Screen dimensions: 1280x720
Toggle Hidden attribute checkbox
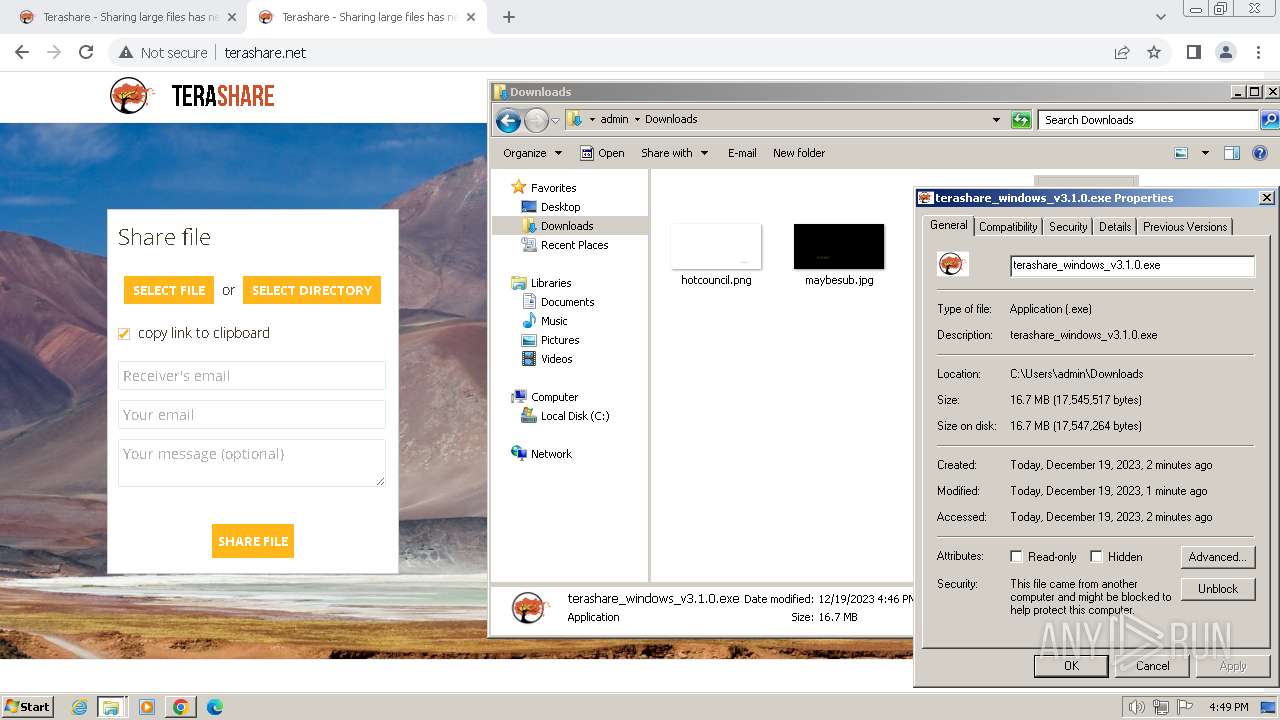[x=1096, y=557]
